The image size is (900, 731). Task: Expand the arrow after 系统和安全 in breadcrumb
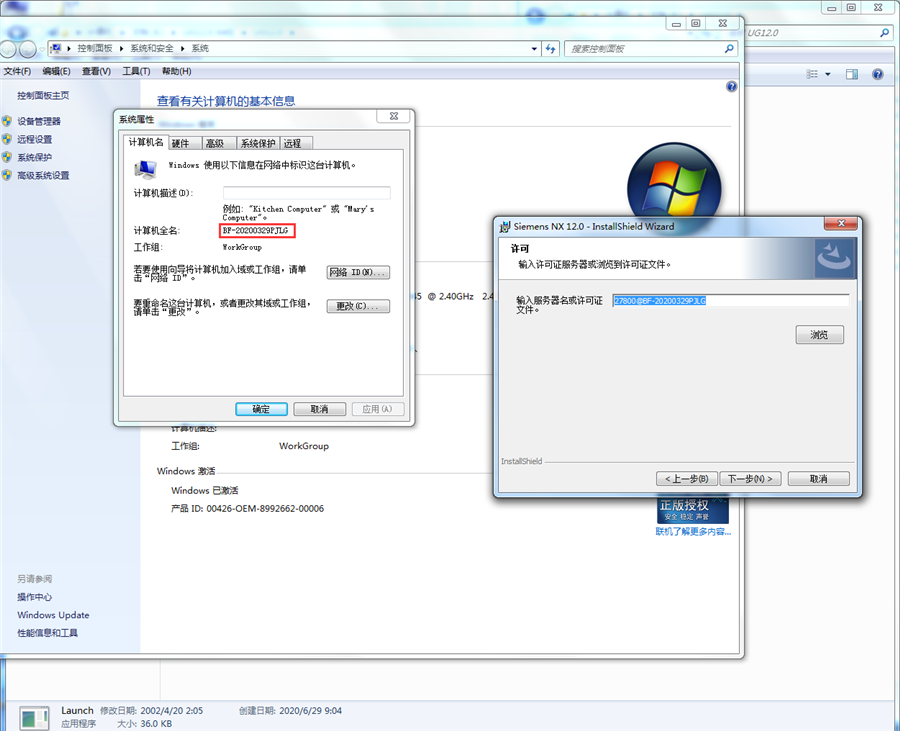183,49
